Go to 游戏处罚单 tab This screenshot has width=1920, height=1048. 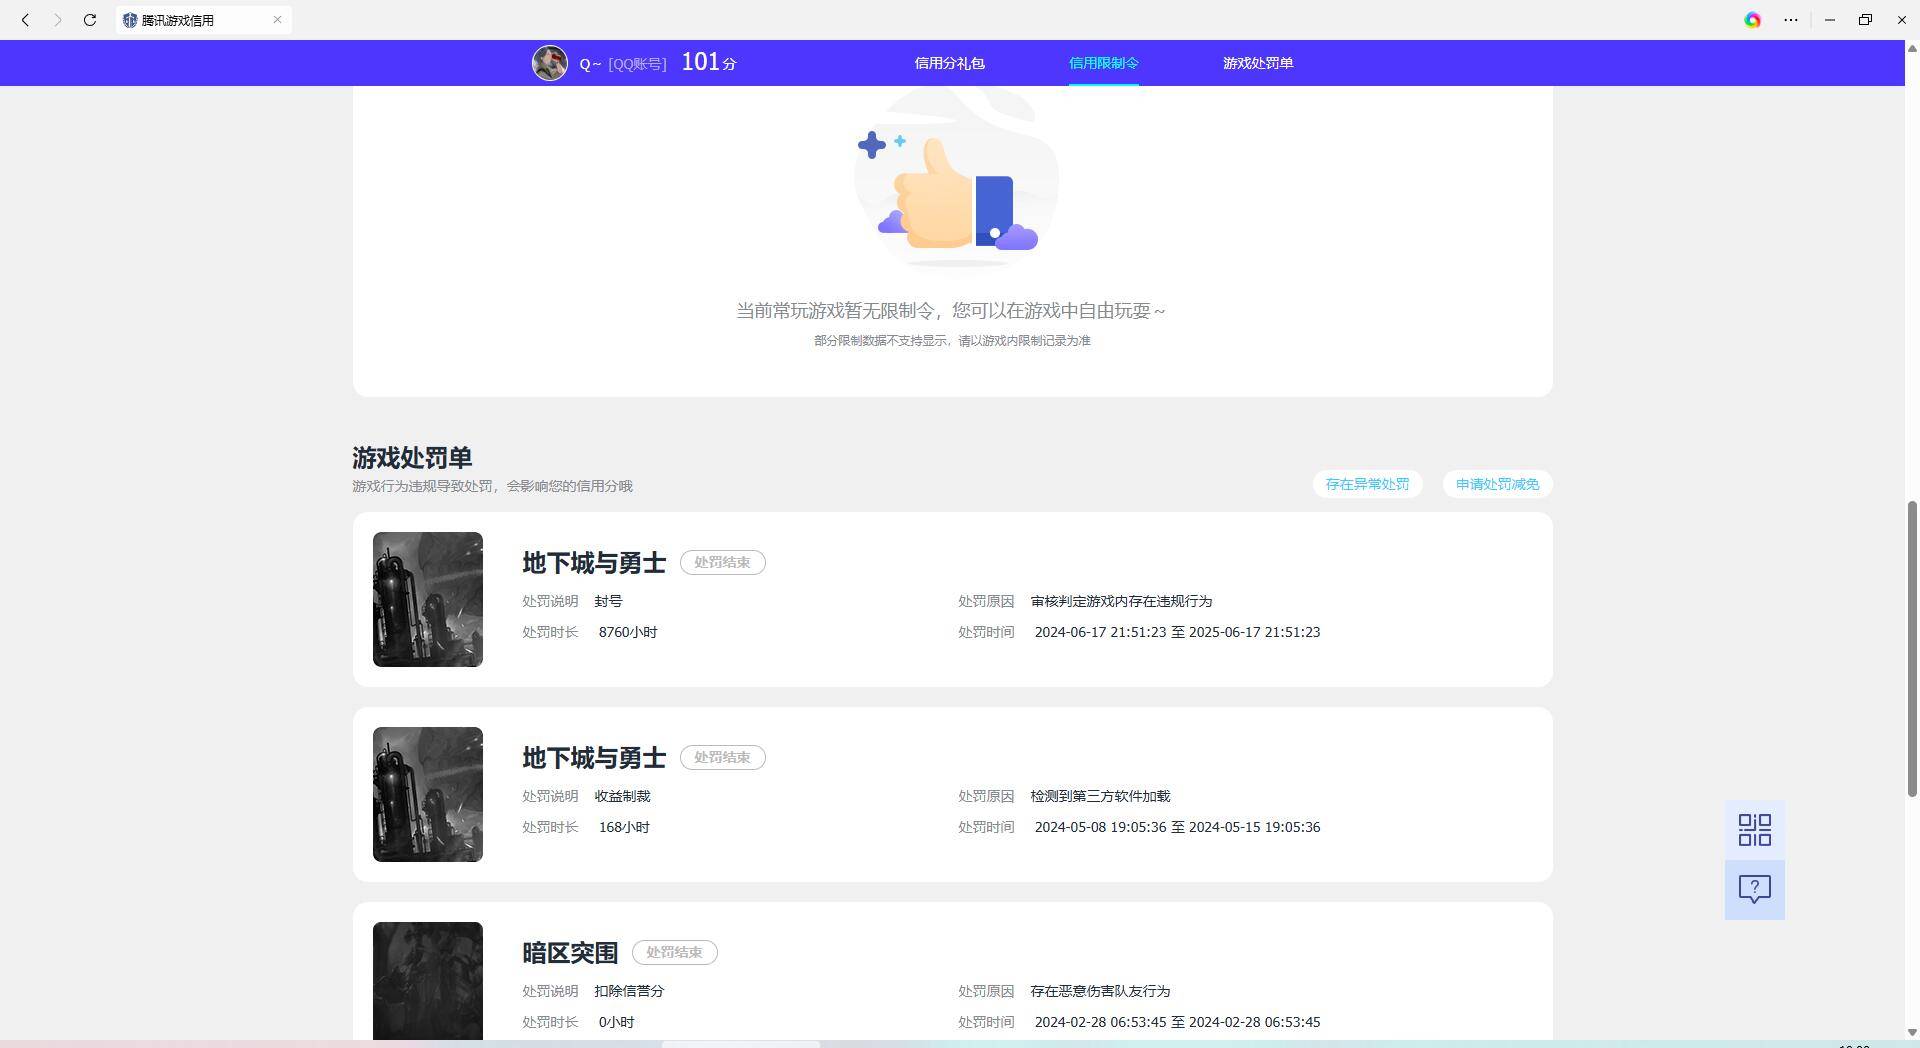[x=1257, y=63]
